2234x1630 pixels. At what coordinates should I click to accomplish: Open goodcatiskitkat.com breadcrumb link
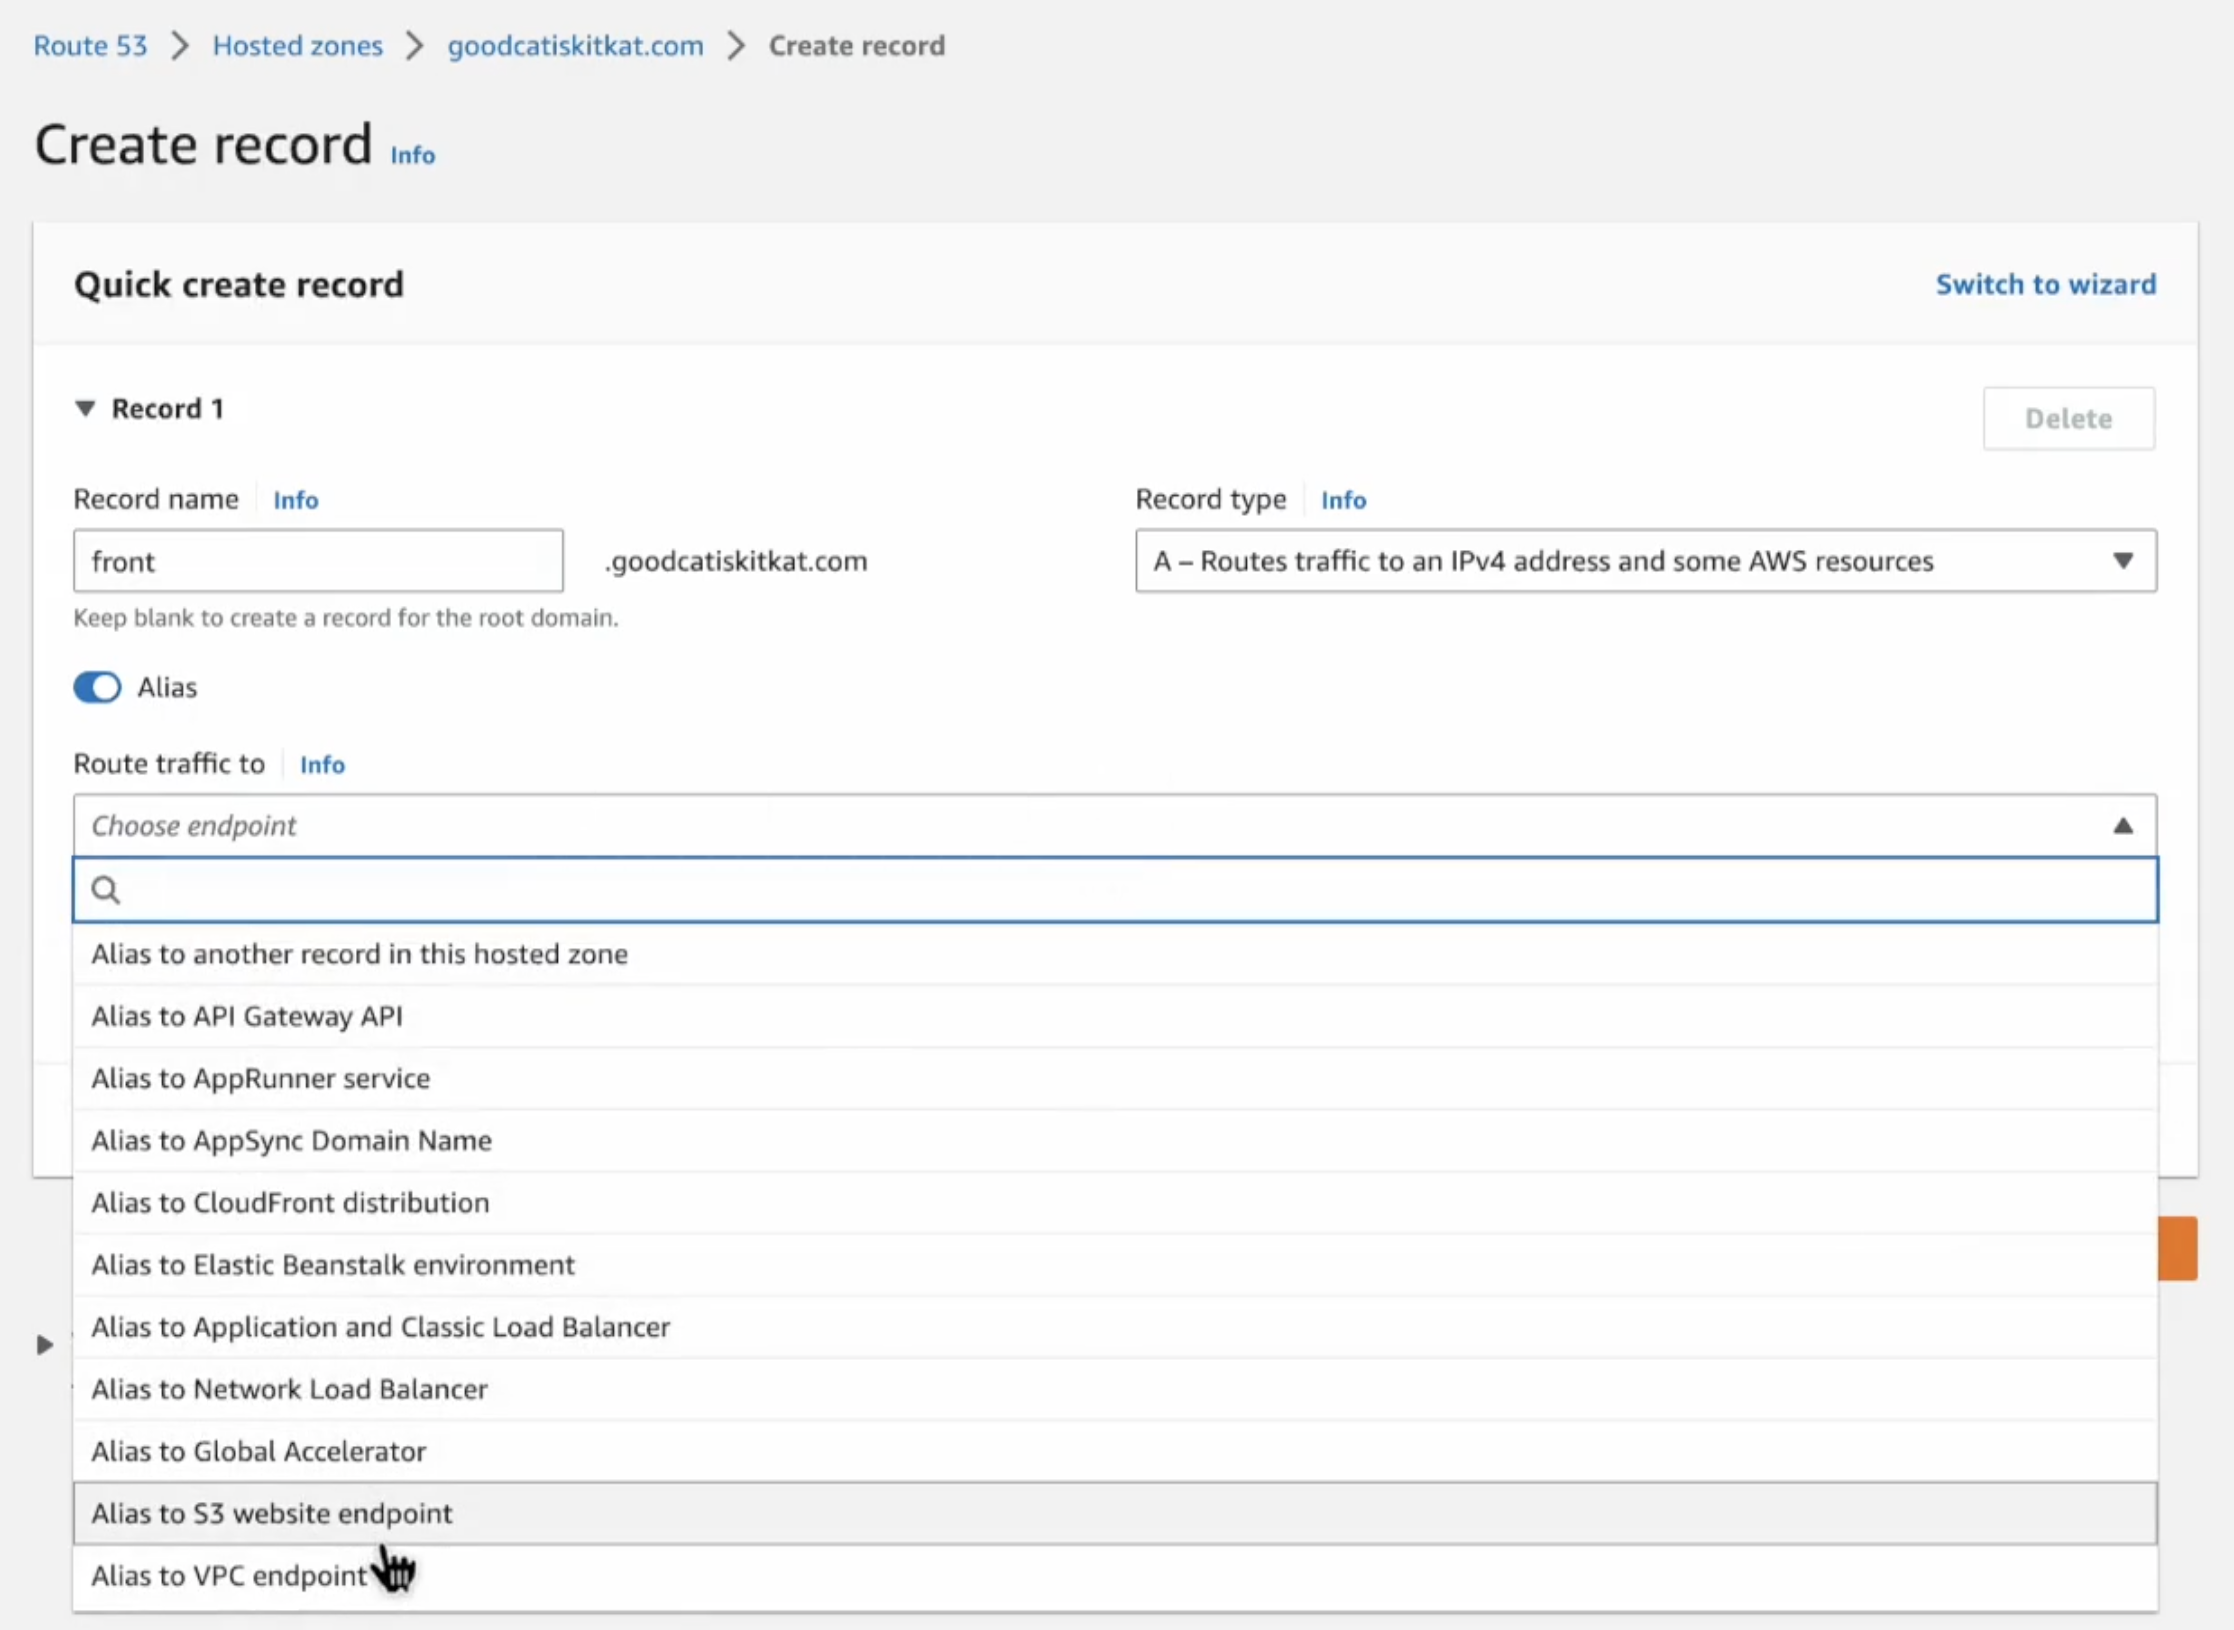pos(575,45)
